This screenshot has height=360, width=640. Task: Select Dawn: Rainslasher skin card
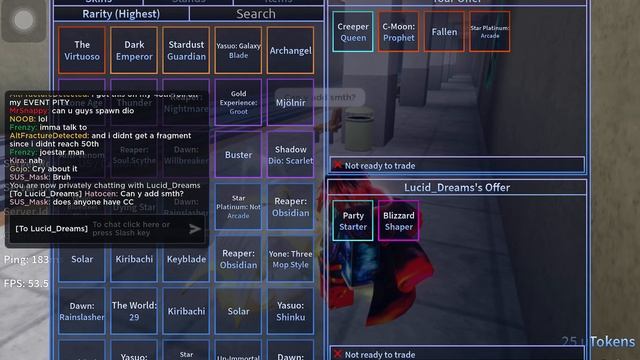point(82,311)
